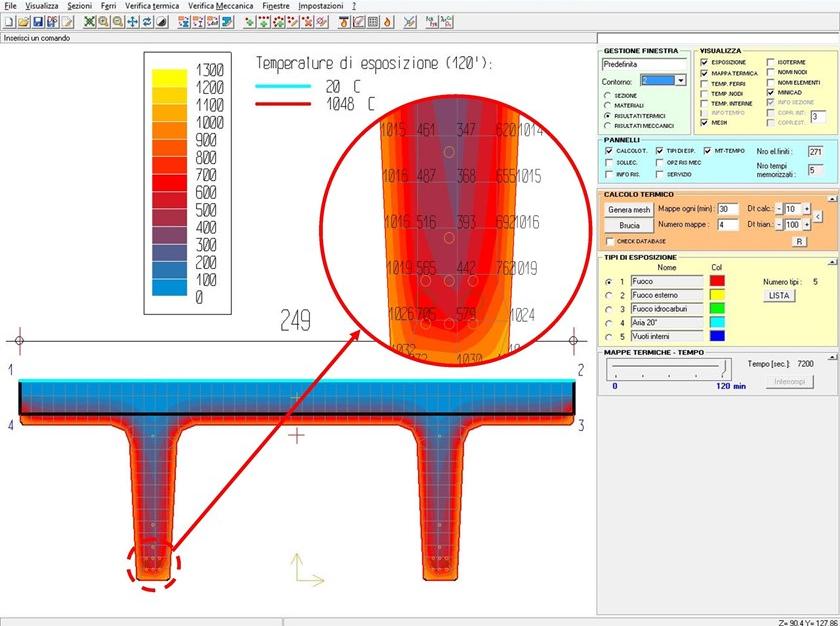This screenshot has width=840, height=626.
Task: Click the Genera mesh button
Action: tap(630, 209)
